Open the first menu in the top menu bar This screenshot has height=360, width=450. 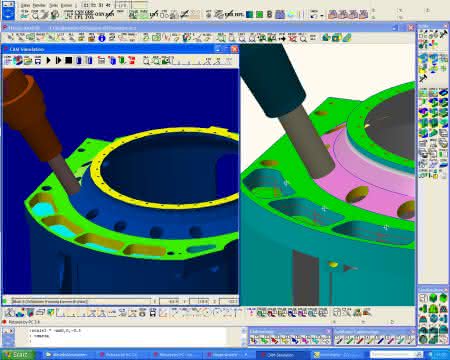point(25,5)
